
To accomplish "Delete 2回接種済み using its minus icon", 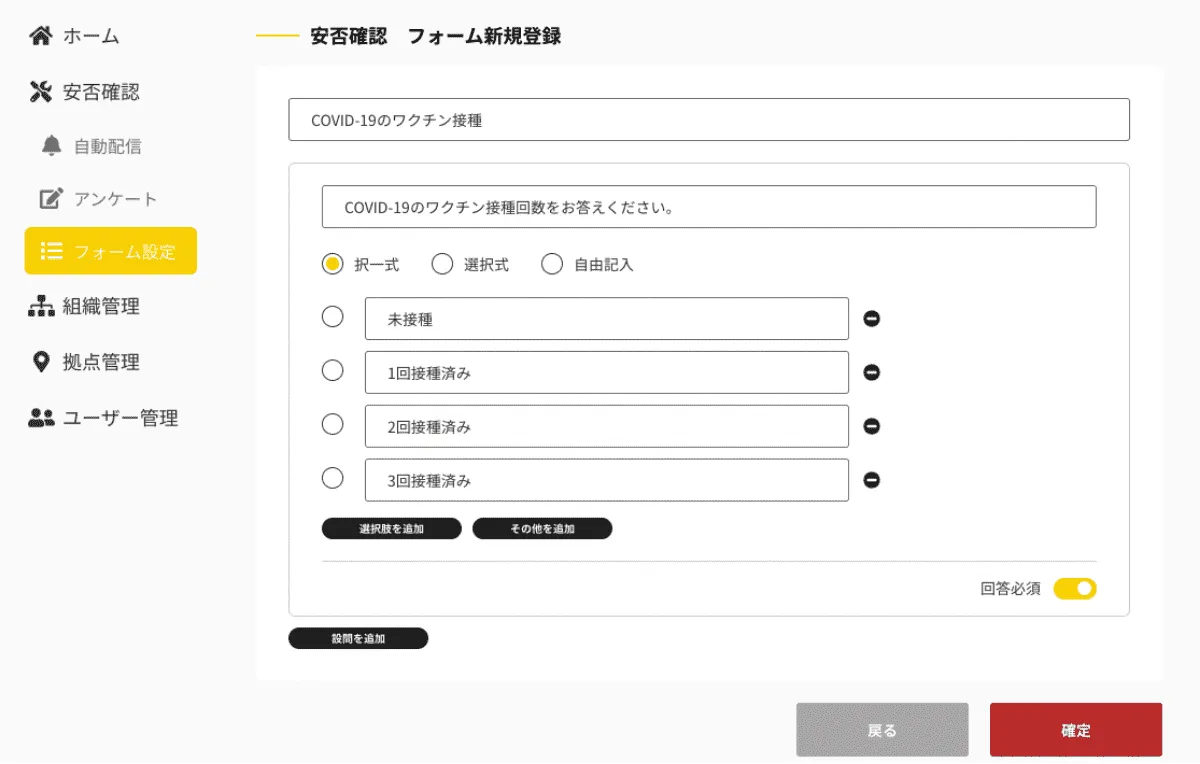I will [x=872, y=426].
